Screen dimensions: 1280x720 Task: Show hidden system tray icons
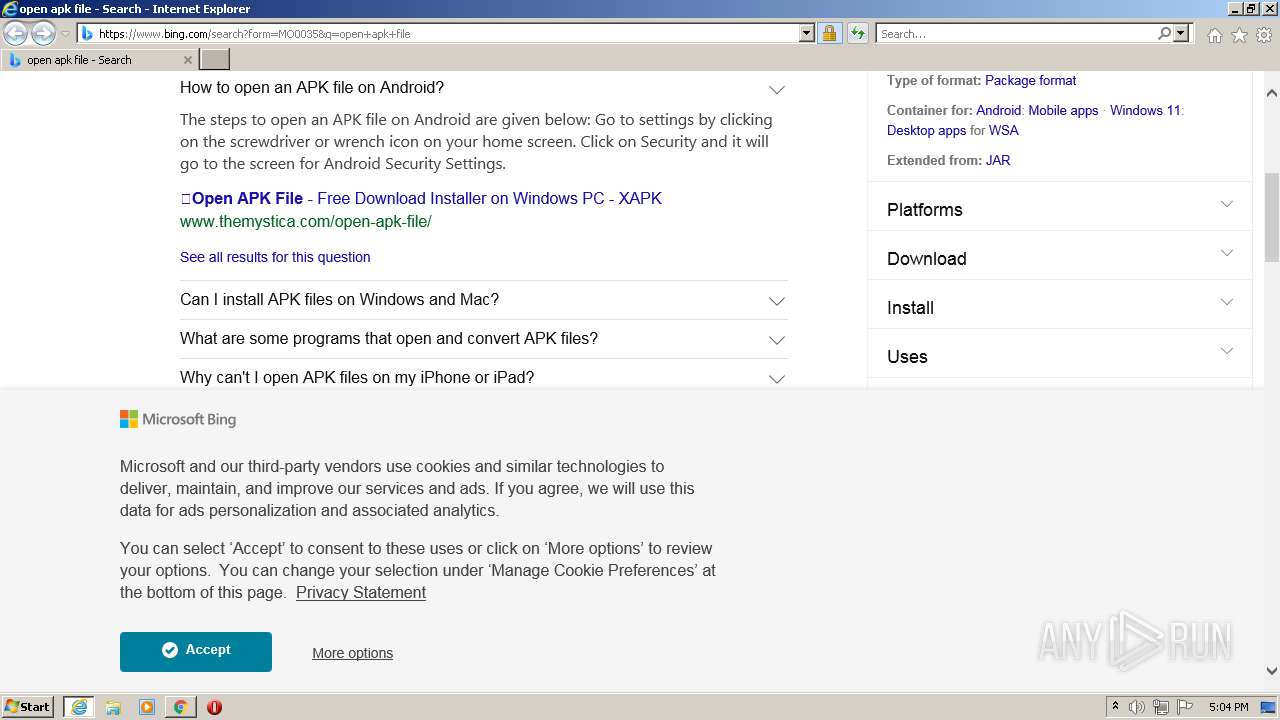tap(1115, 707)
